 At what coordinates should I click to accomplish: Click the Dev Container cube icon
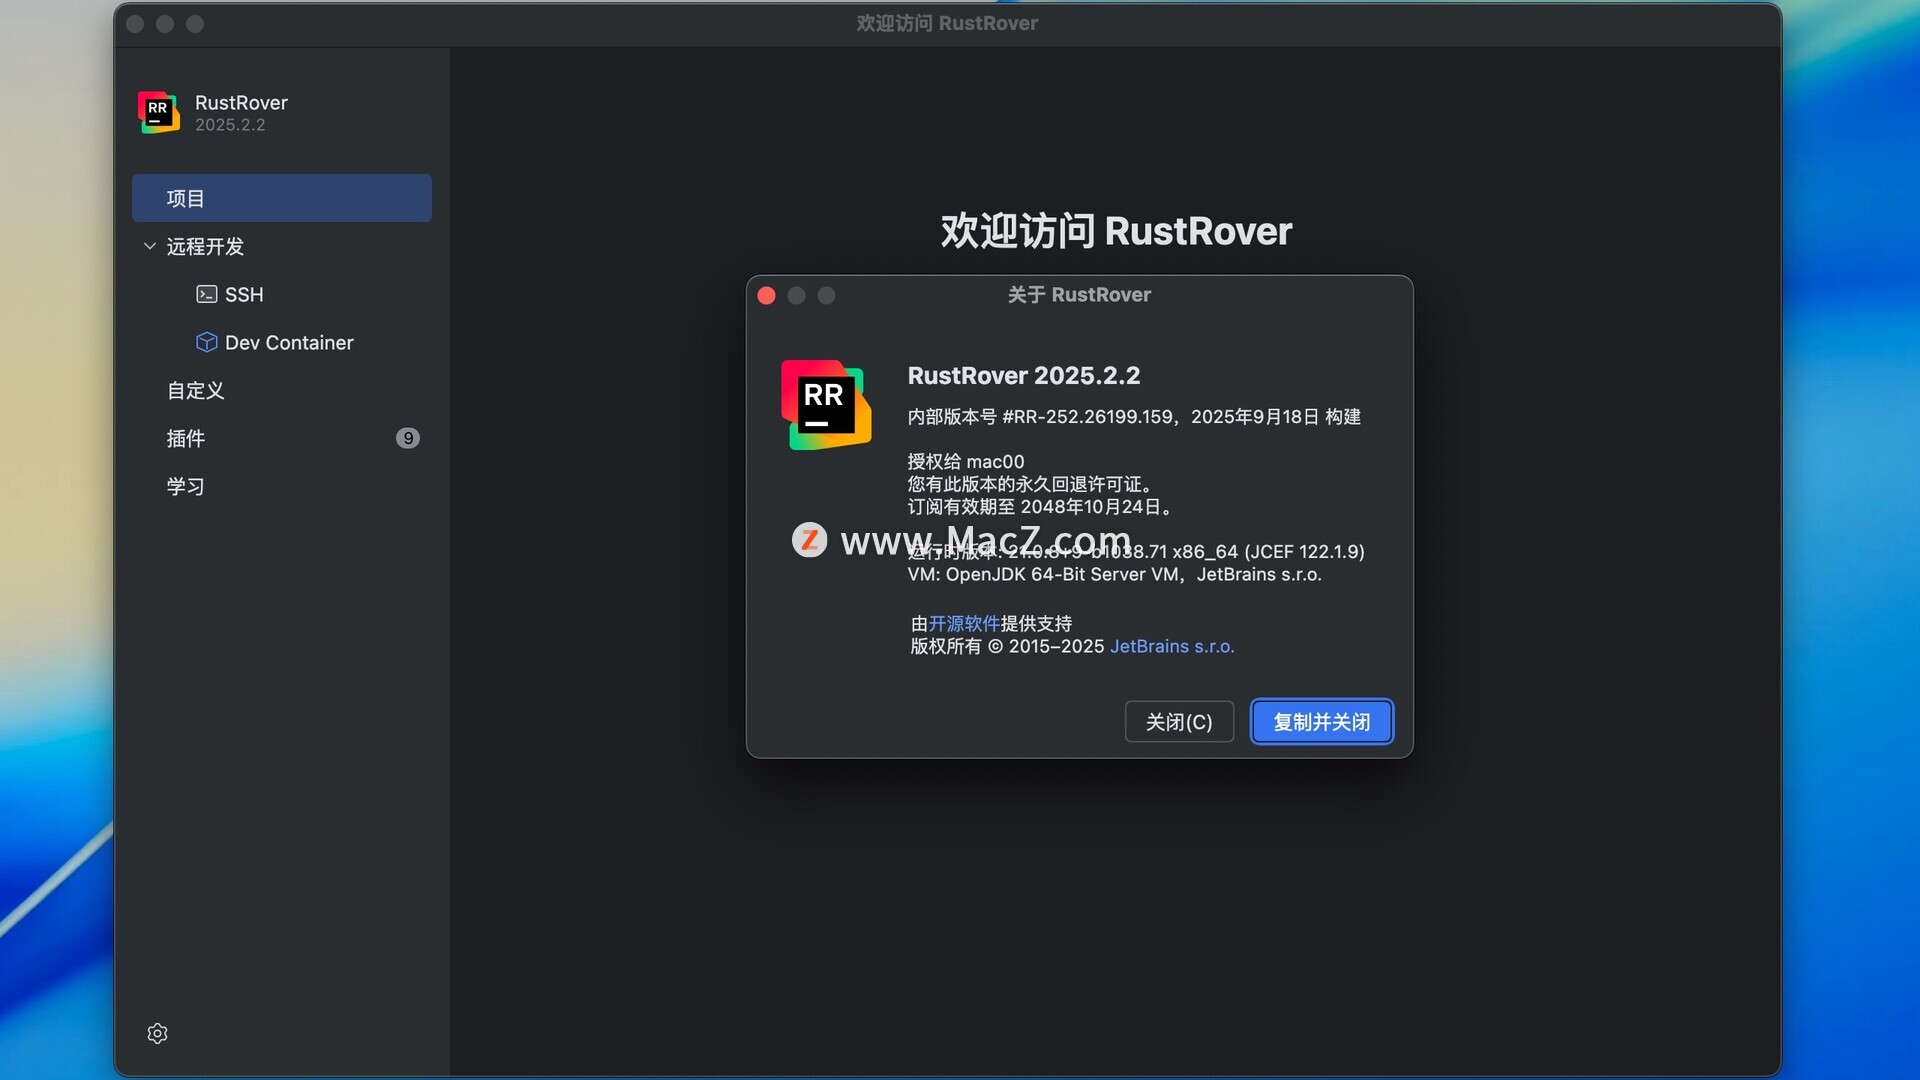pos(206,342)
